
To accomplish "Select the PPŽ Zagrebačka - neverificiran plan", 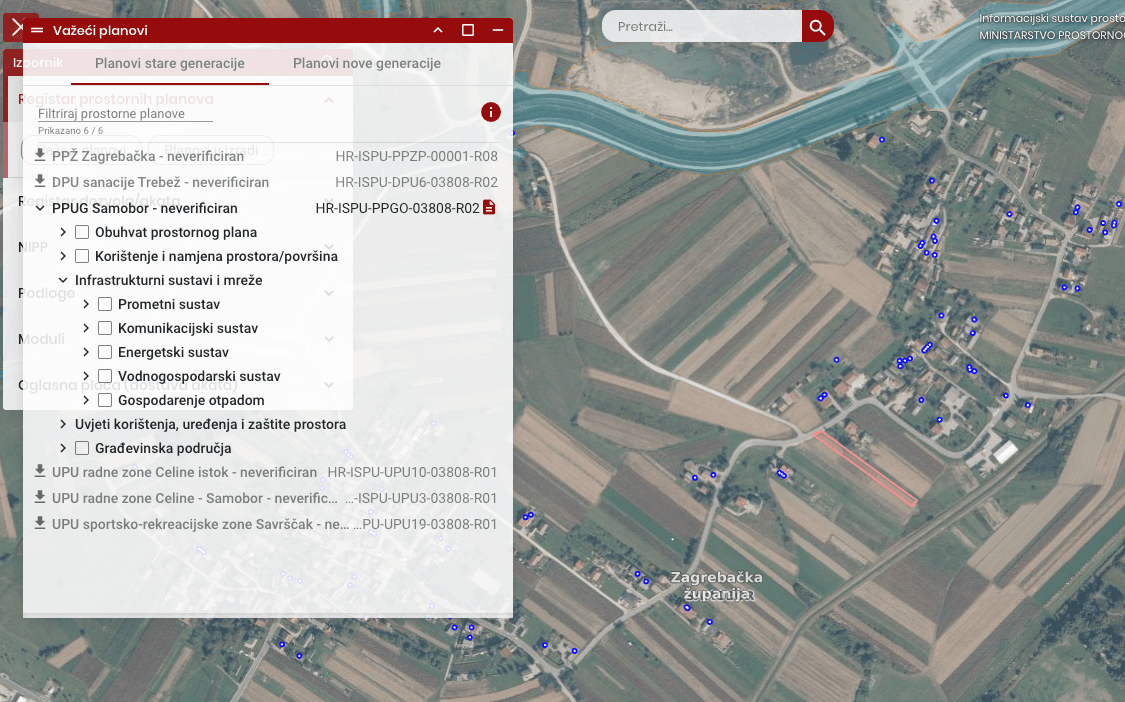I will (148, 156).
